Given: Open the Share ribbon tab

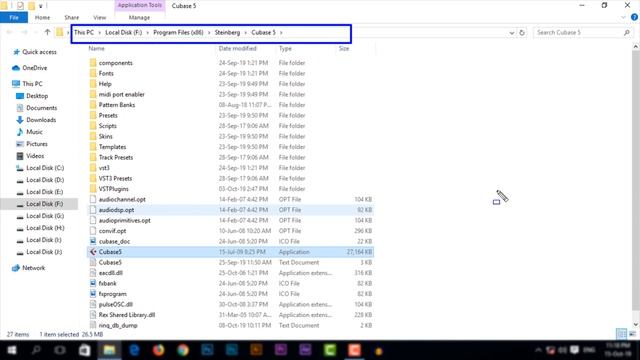Looking at the screenshot, I should click(x=71, y=18).
